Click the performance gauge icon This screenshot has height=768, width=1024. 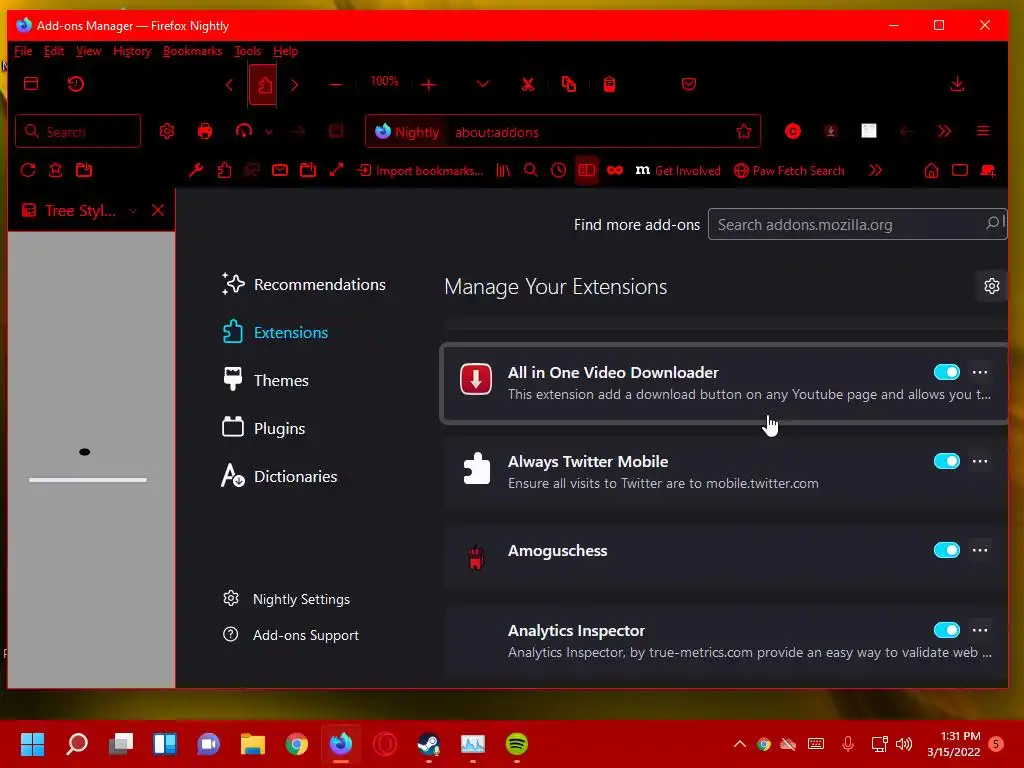pos(244,131)
